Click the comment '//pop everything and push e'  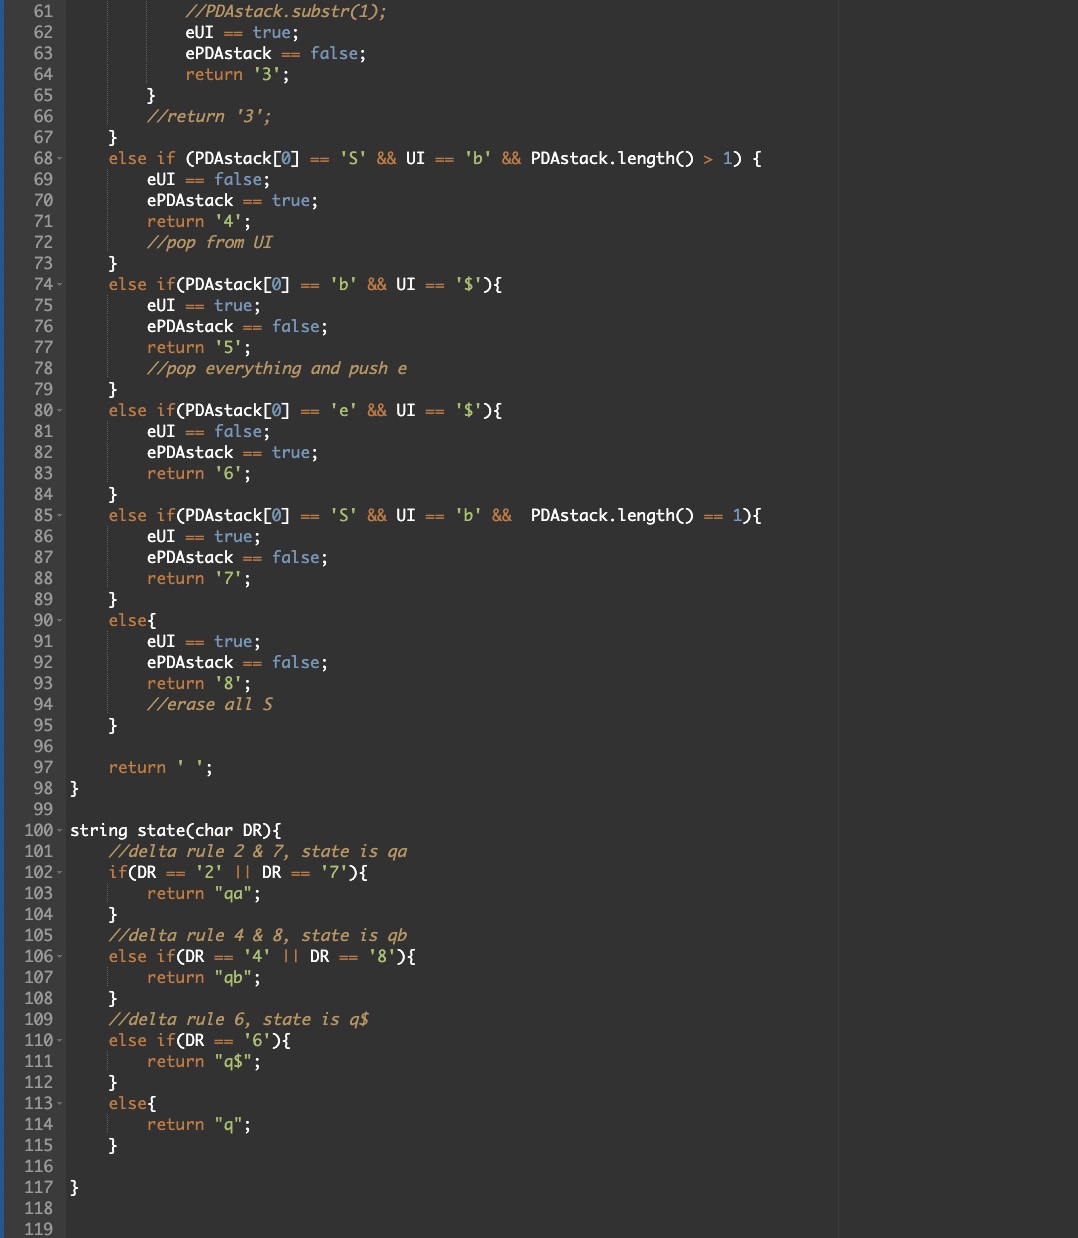(277, 368)
